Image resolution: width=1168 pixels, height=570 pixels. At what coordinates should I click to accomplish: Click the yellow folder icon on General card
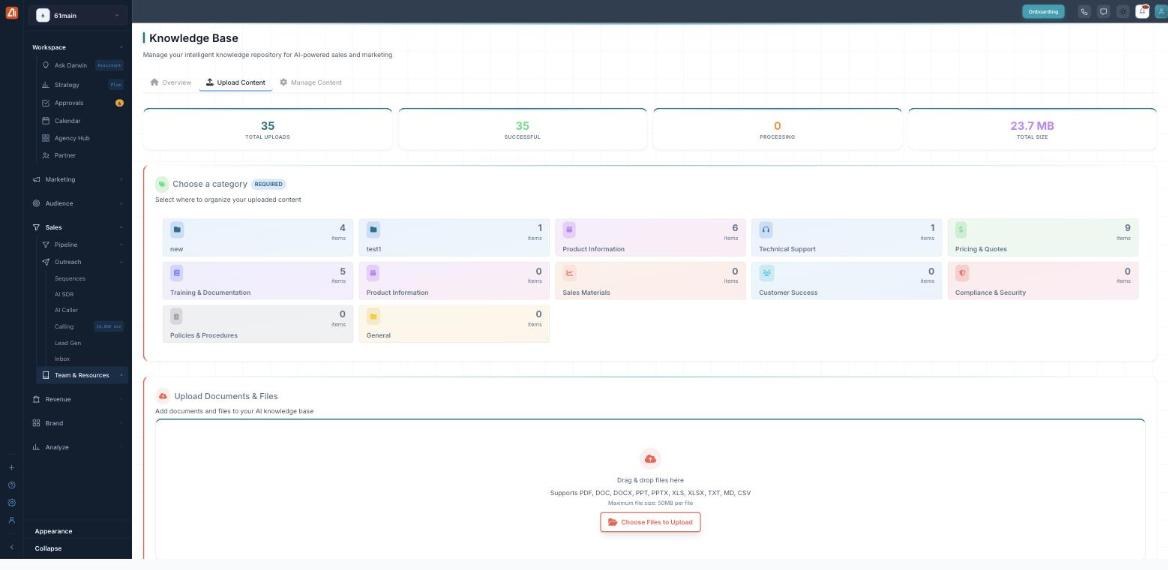pyautogui.click(x=373, y=316)
